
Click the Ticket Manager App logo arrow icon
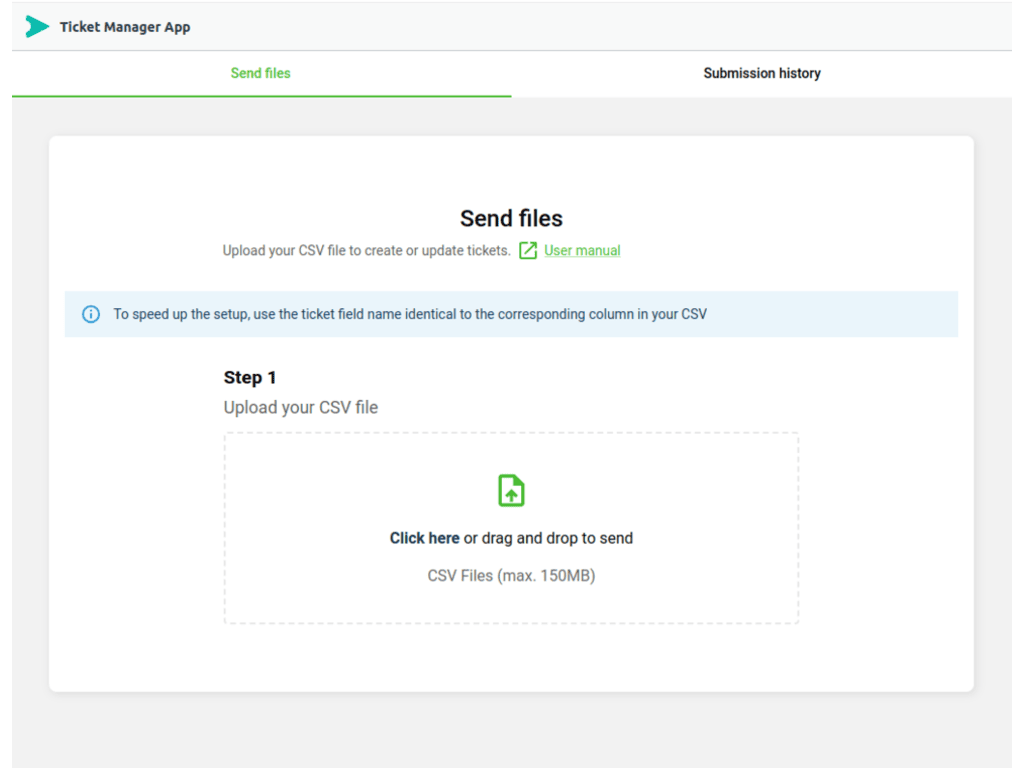[37, 26]
